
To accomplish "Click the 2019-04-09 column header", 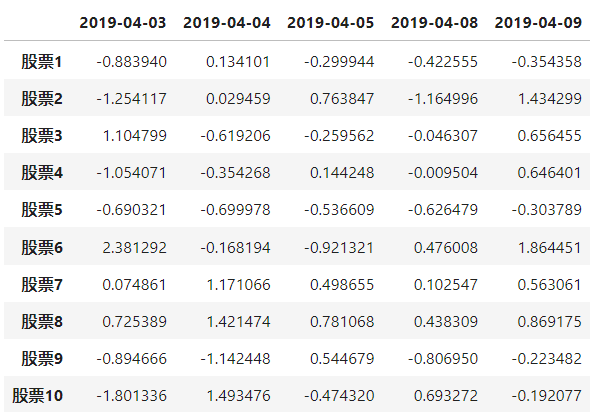I will 538,23.
